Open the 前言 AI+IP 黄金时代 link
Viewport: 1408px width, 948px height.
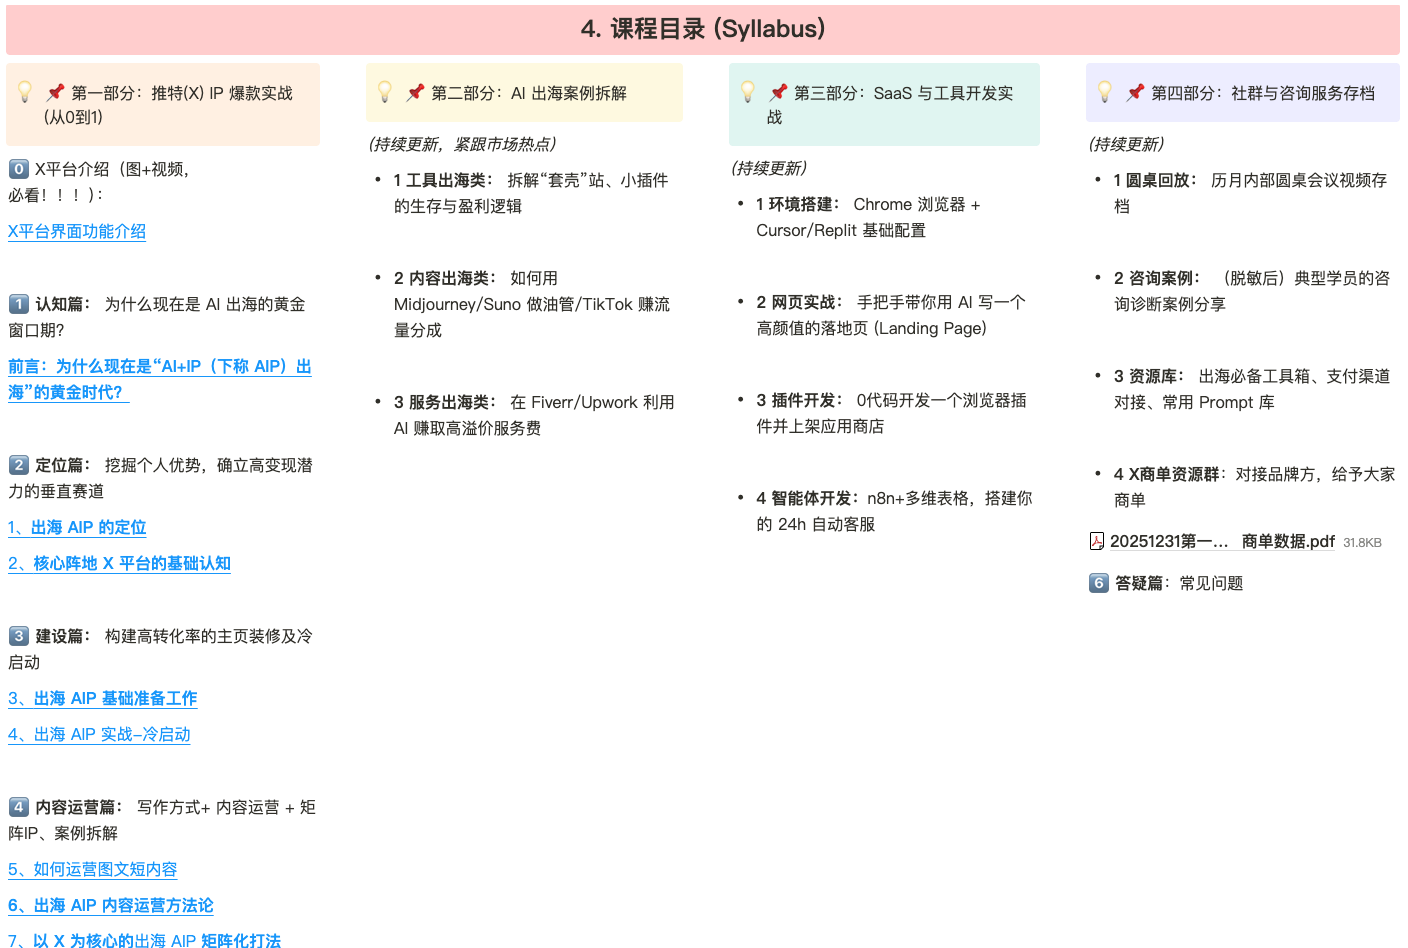coord(159,367)
